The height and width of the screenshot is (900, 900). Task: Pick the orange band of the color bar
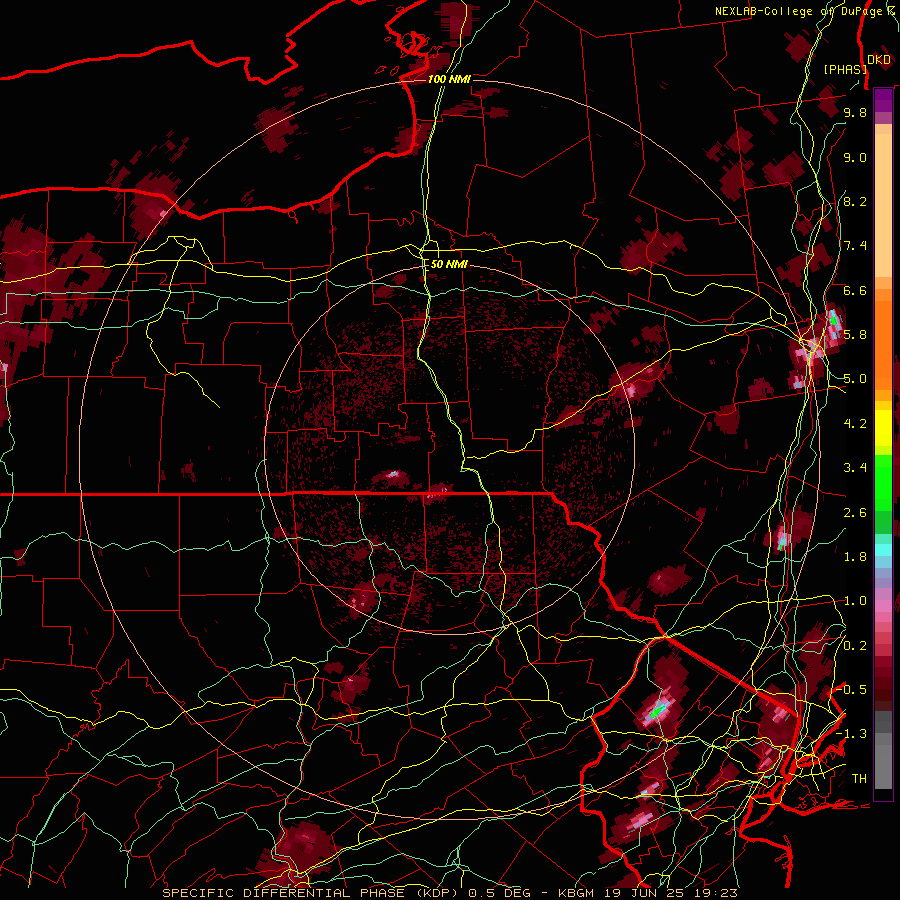click(x=883, y=339)
